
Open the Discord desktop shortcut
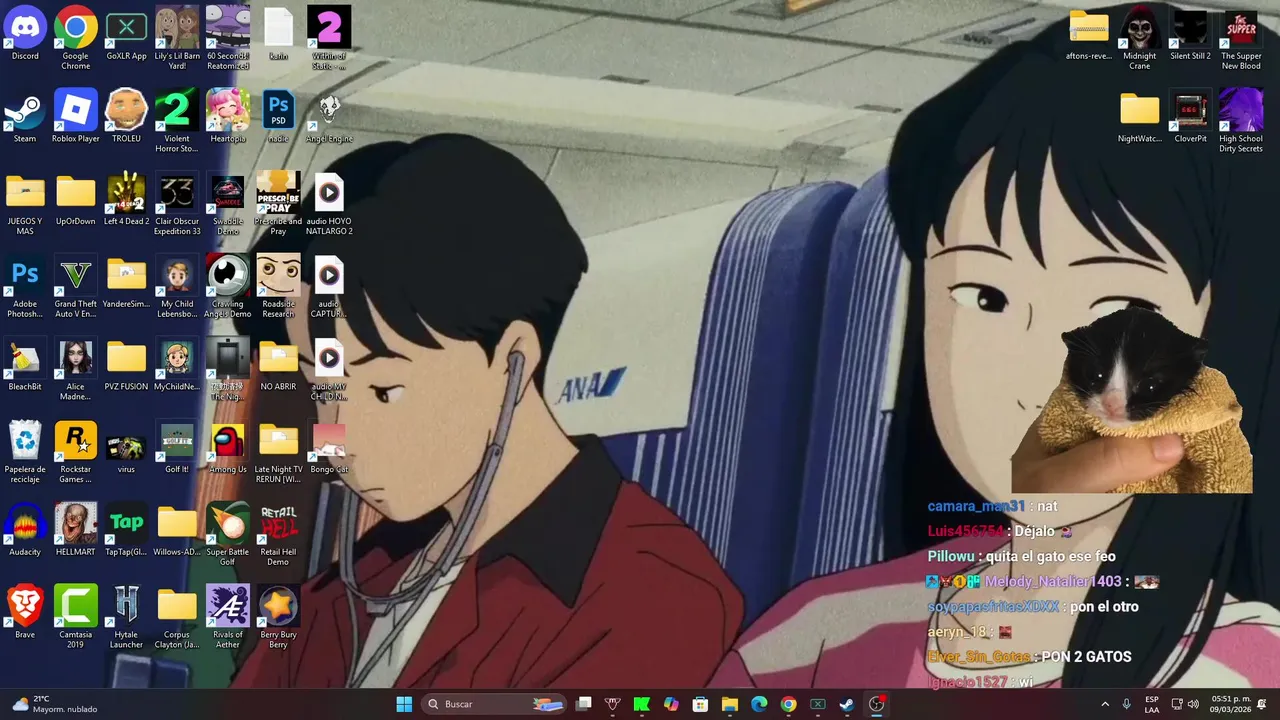pos(25,34)
